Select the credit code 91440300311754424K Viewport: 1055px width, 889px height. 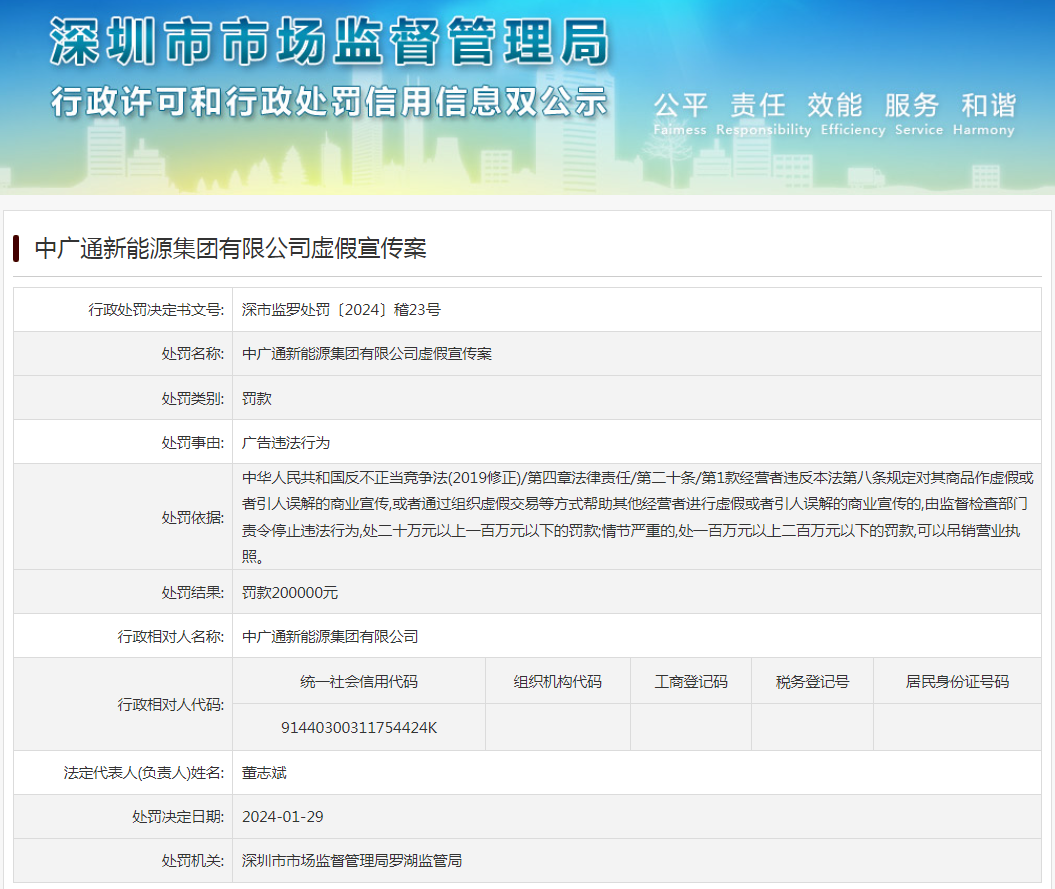tap(359, 727)
